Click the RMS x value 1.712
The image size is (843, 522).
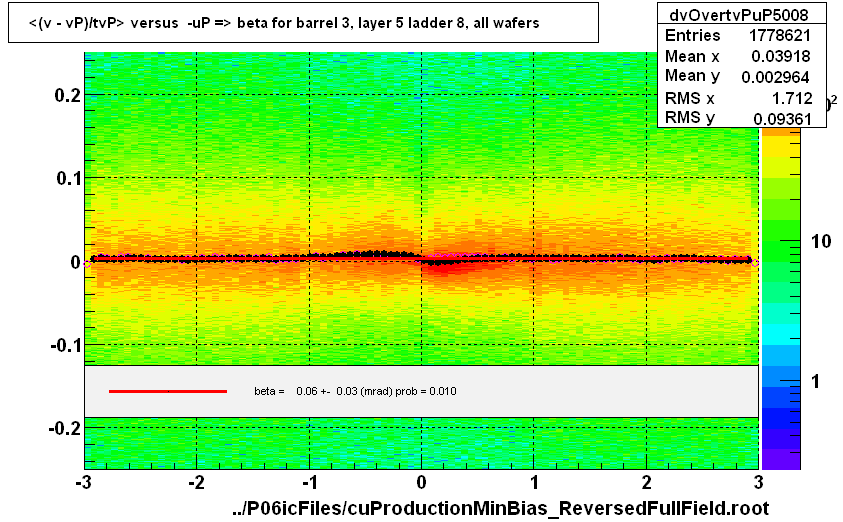coord(792,98)
